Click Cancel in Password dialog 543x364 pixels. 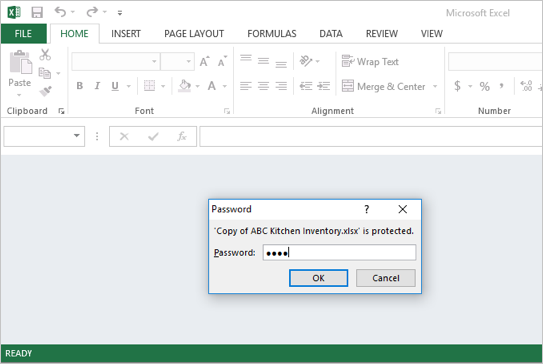coord(386,278)
